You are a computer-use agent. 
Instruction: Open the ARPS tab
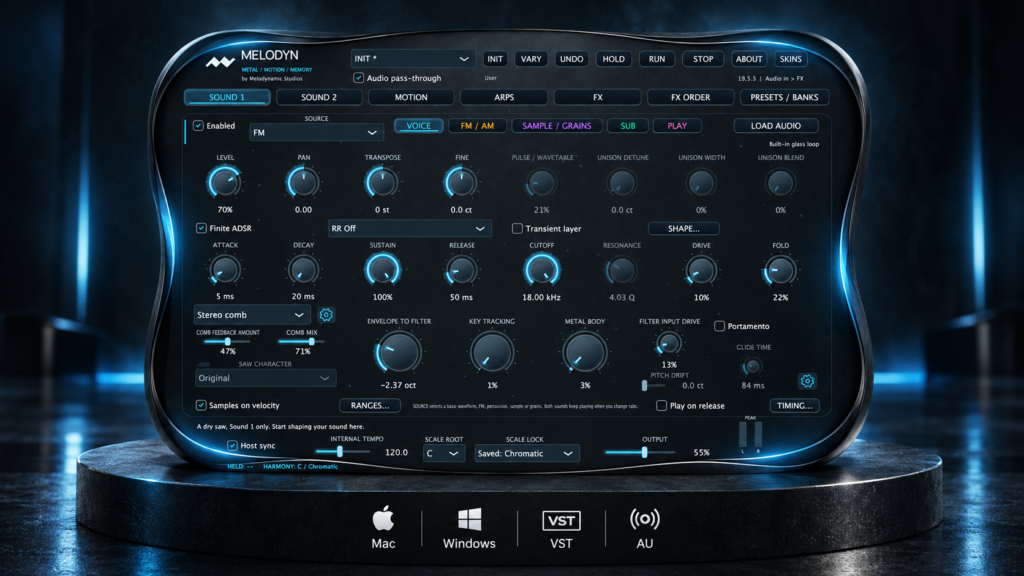(x=504, y=97)
